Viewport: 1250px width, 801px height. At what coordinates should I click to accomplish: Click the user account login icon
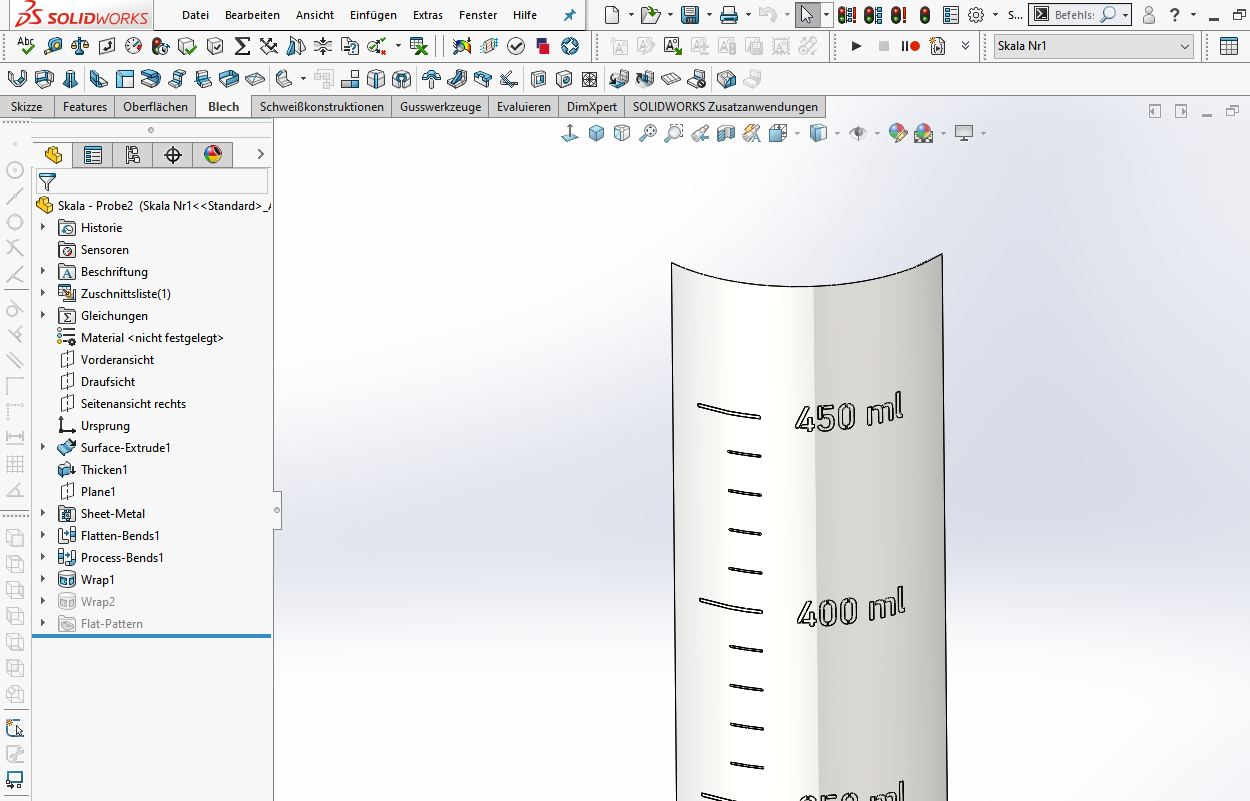[1148, 15]
